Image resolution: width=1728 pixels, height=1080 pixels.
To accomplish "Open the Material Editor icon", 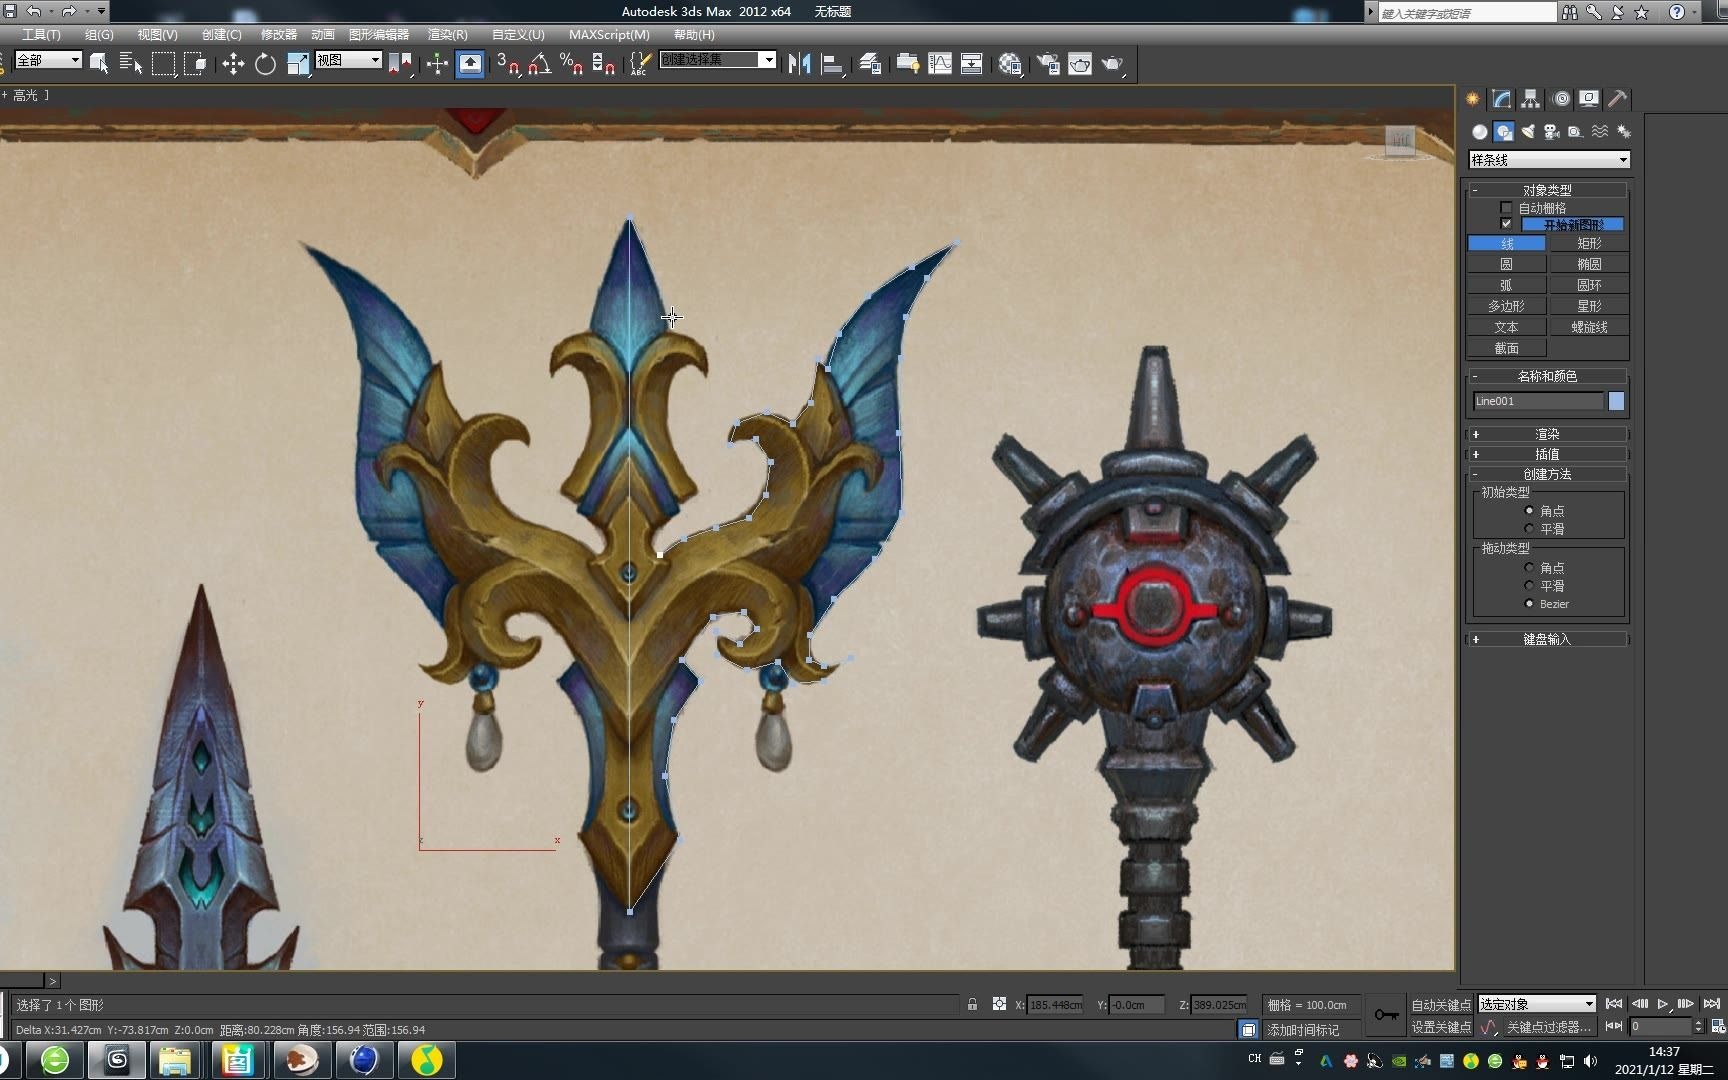I will coord(1010,64).
